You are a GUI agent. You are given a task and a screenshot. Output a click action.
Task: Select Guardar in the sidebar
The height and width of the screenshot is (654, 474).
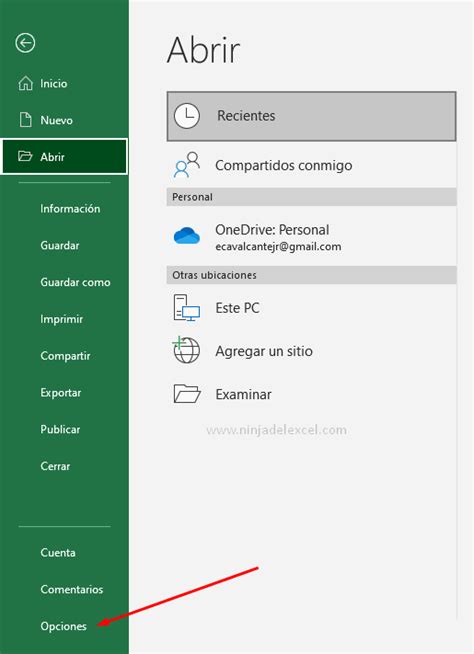(60, 245)
